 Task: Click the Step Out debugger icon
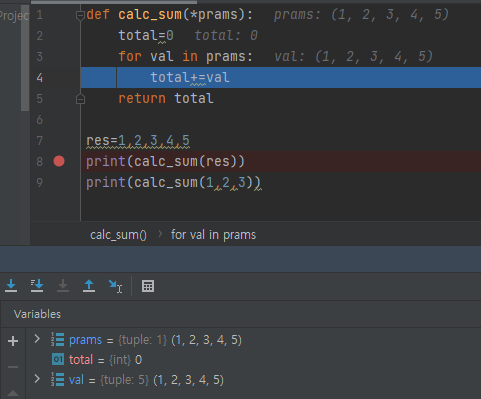coord(89,286)
